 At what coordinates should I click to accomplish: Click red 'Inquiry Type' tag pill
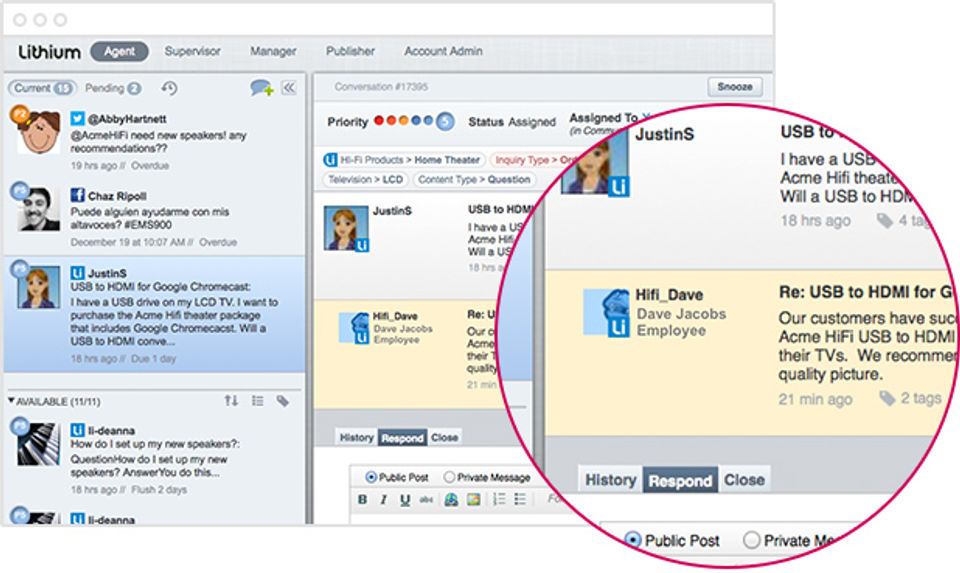pyautogui.click(x=534, y=160)
